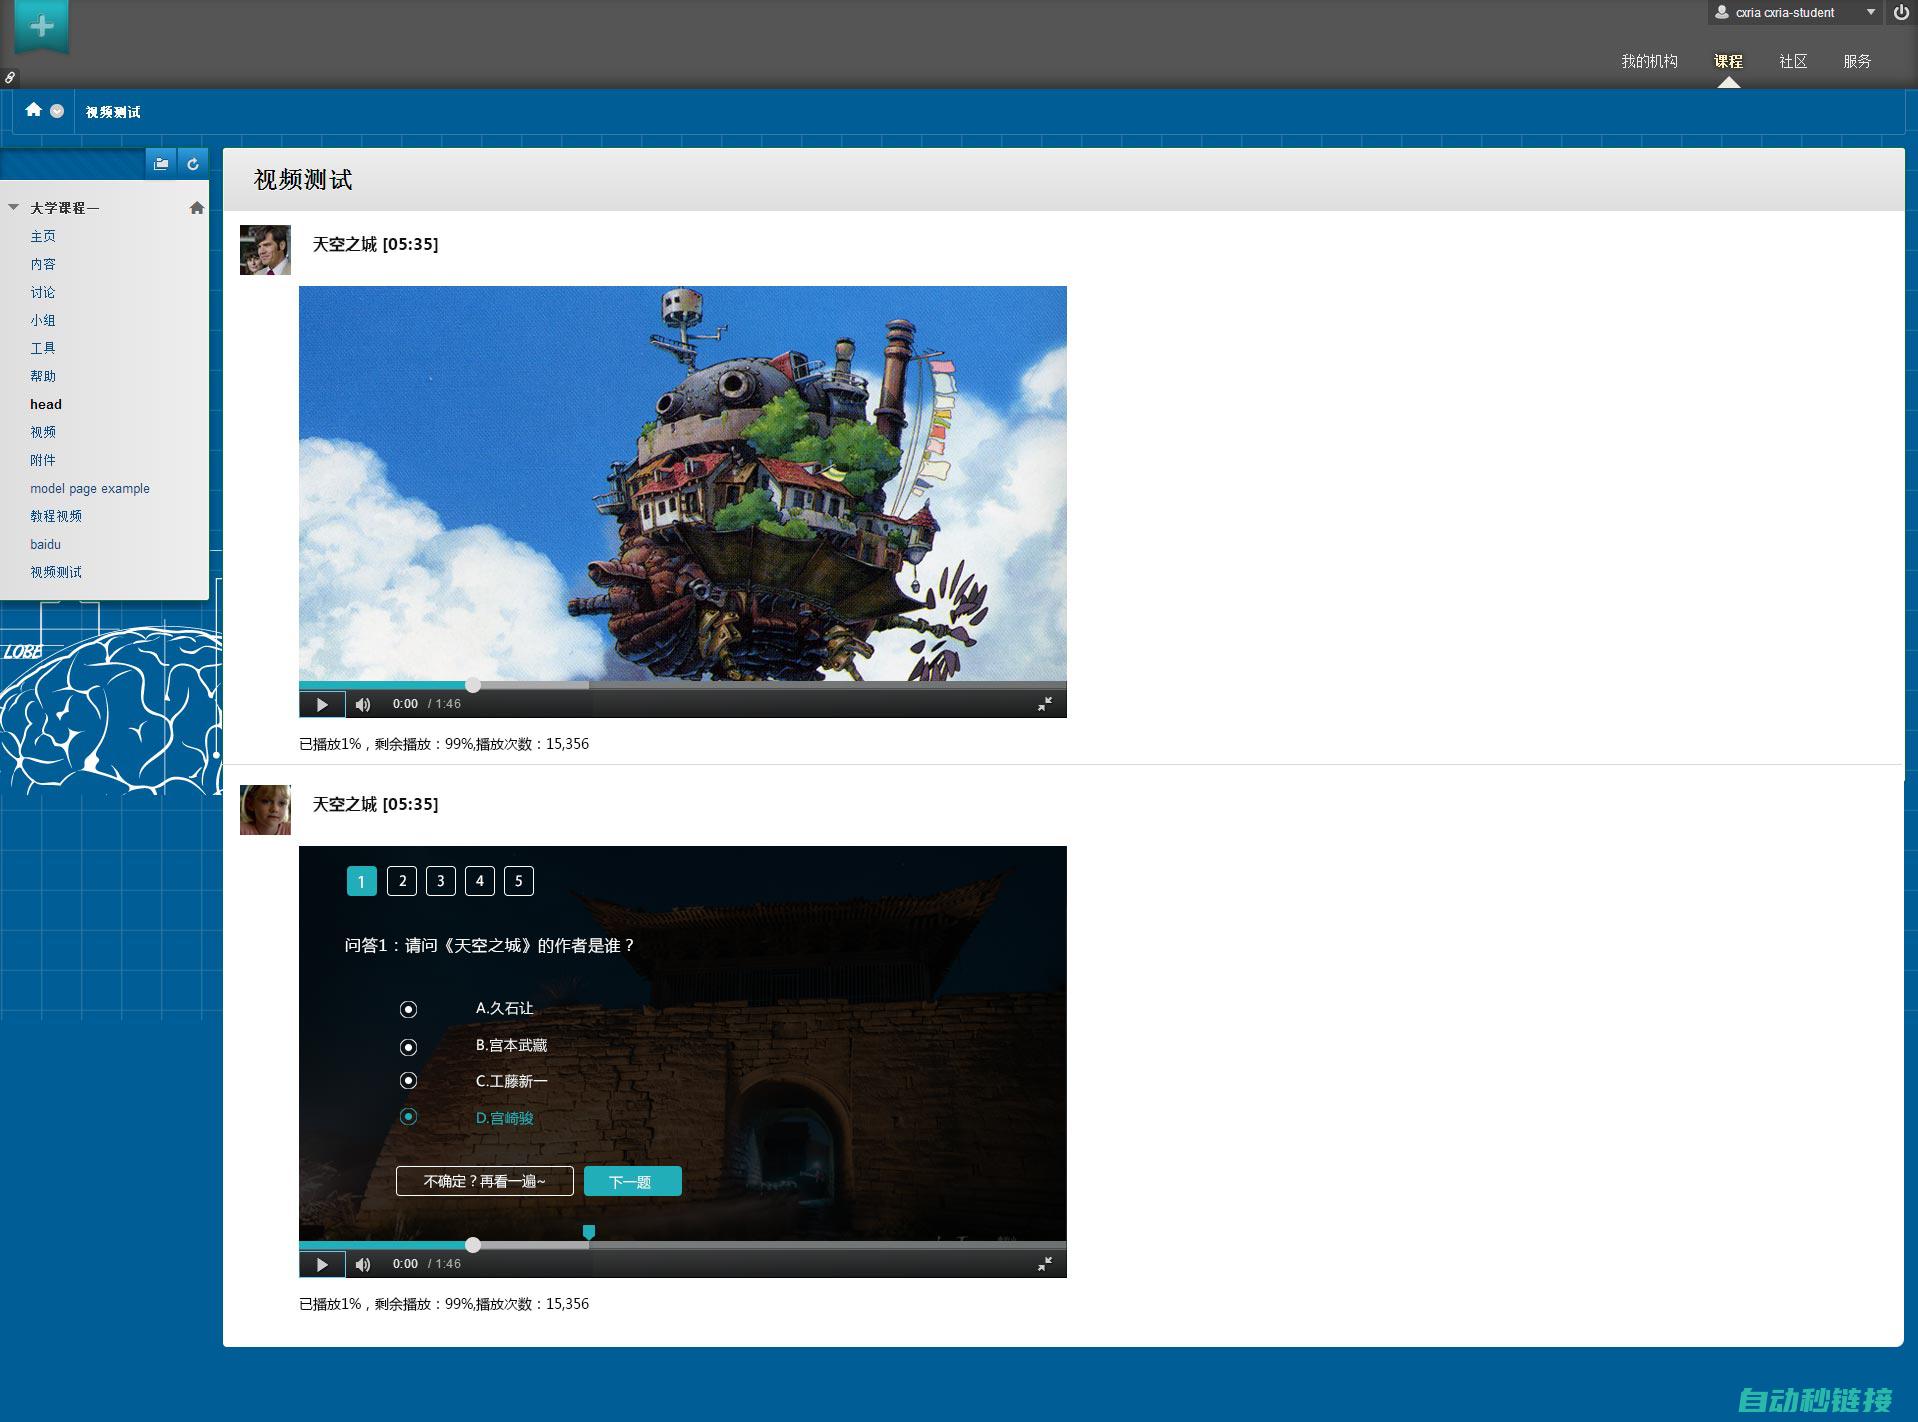Click the user profile icon

(x=1722, y=13)
